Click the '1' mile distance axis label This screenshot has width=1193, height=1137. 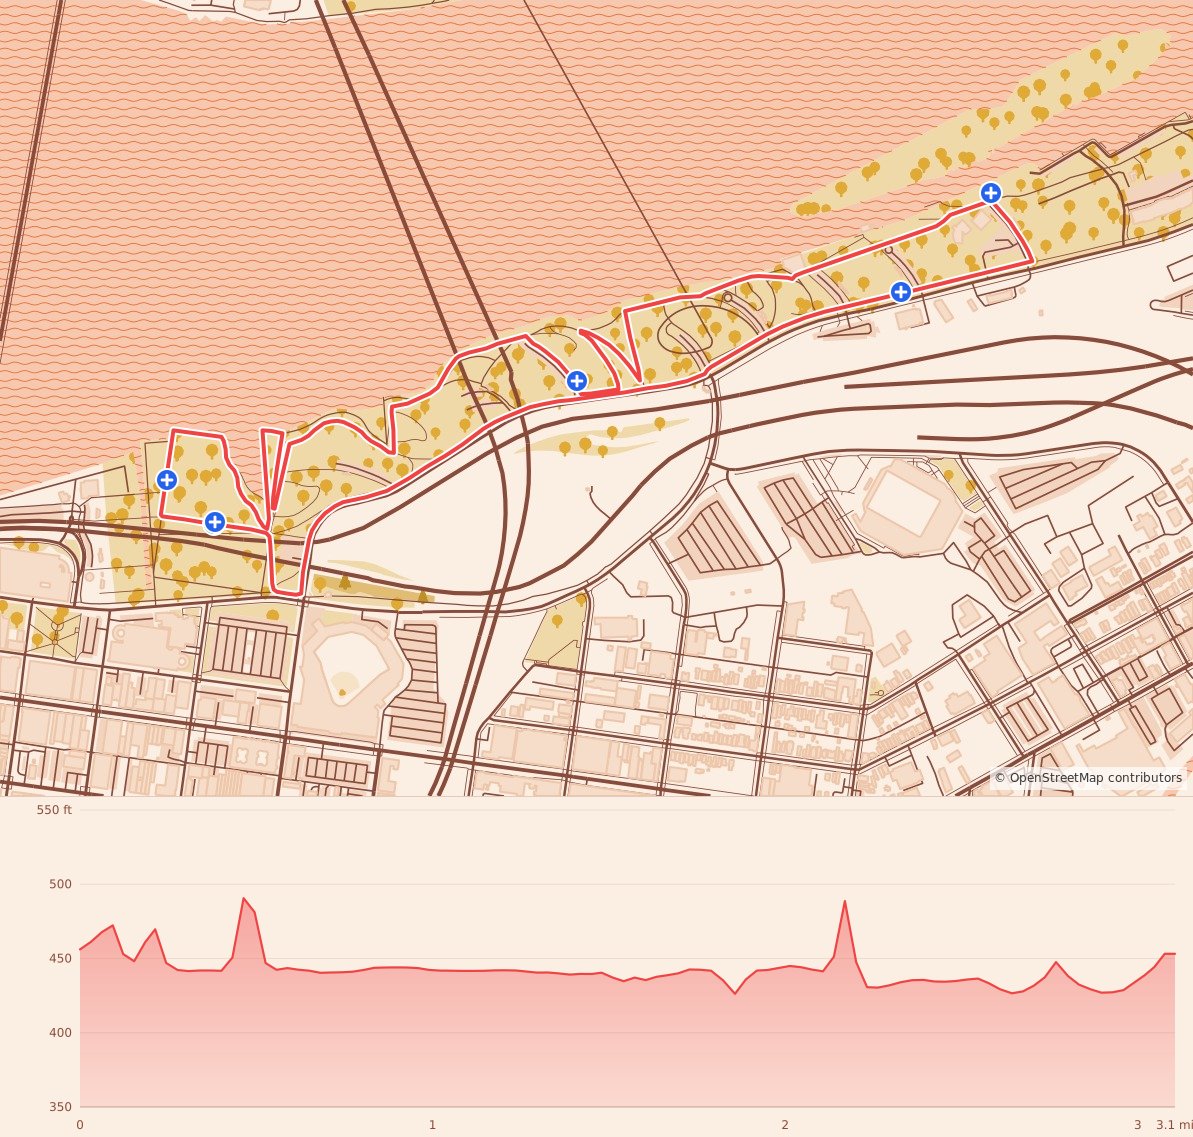point(432,1125)
